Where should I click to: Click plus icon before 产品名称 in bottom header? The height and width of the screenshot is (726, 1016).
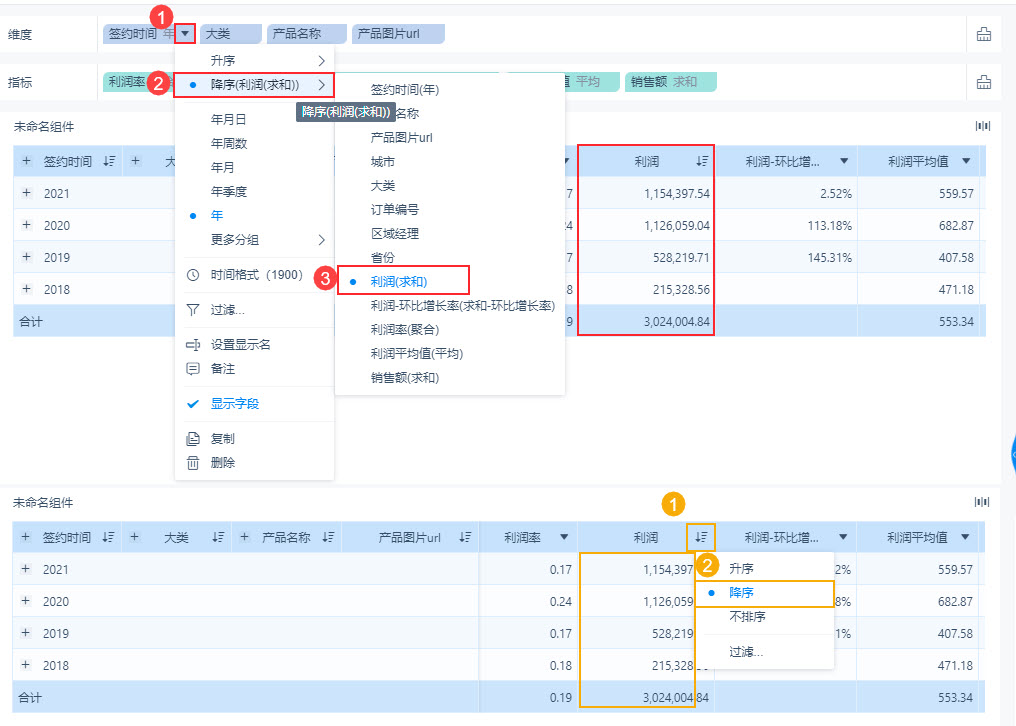[x=244, y=537]
